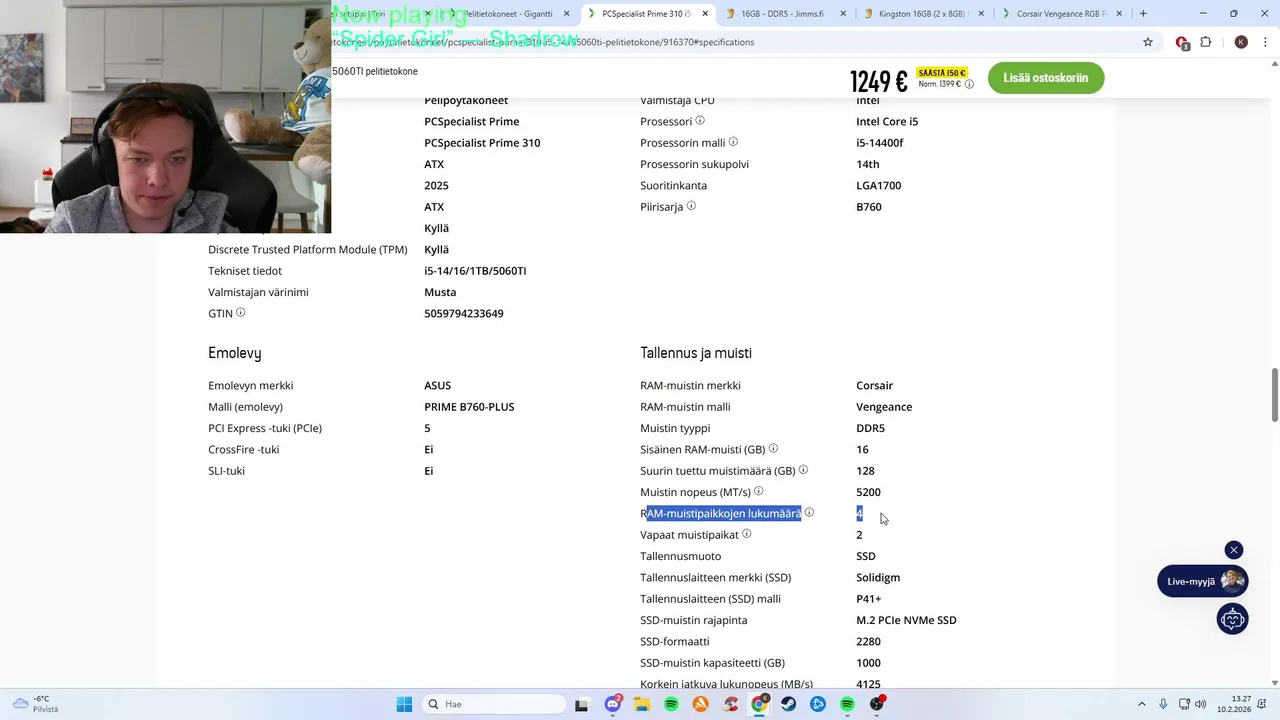Open the weather widget showing -6°C
Screen dimensions: 1280x720
coord(35,704)
